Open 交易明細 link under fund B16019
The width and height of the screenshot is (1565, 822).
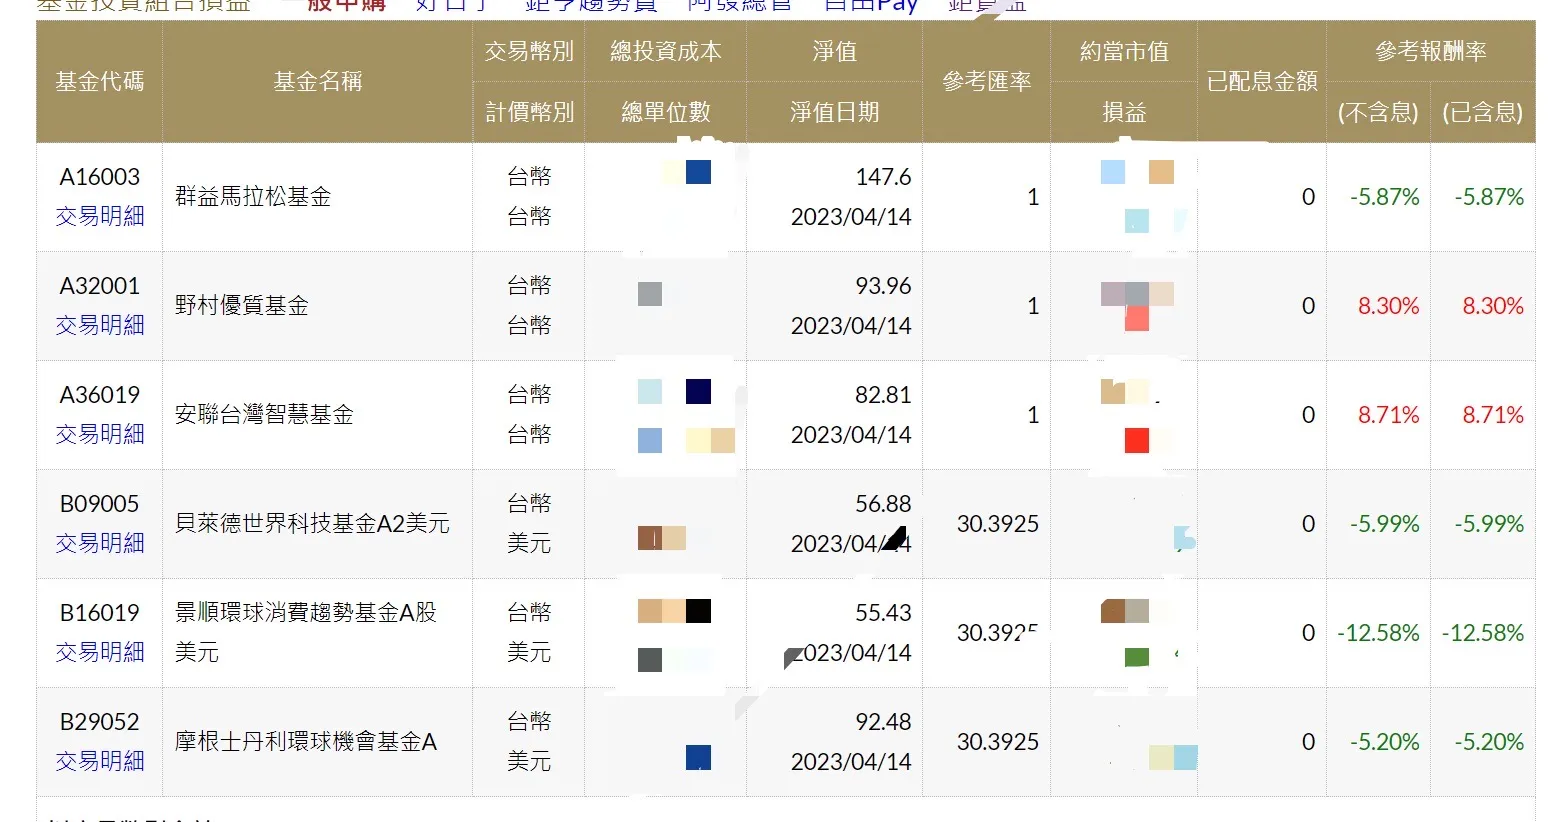pos(100,652)
